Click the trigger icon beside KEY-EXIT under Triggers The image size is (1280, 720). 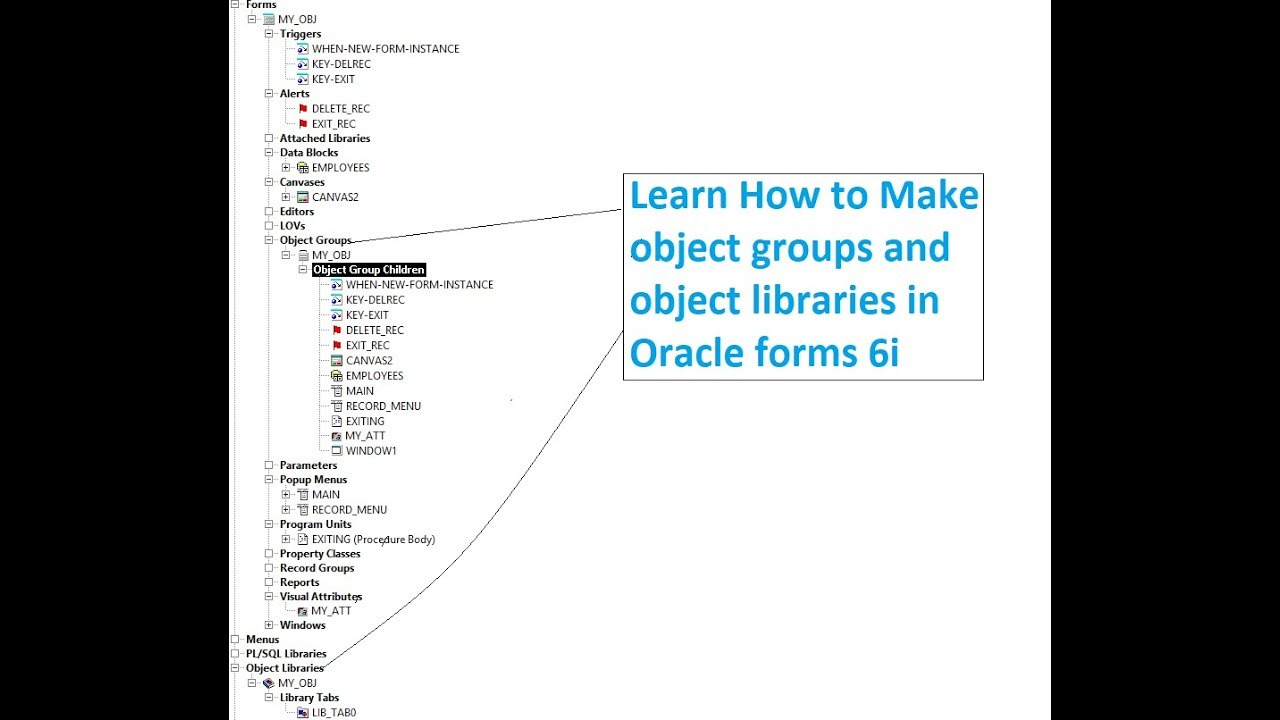tap(303, 79)
